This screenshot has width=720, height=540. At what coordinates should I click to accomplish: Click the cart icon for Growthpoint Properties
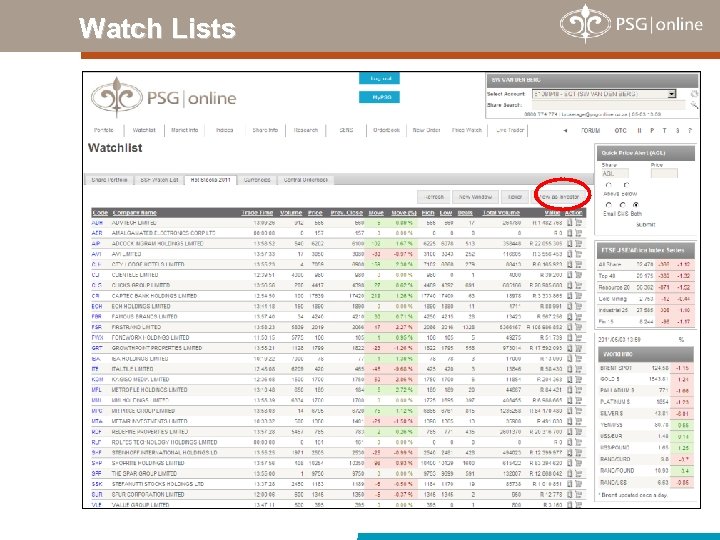578,349
